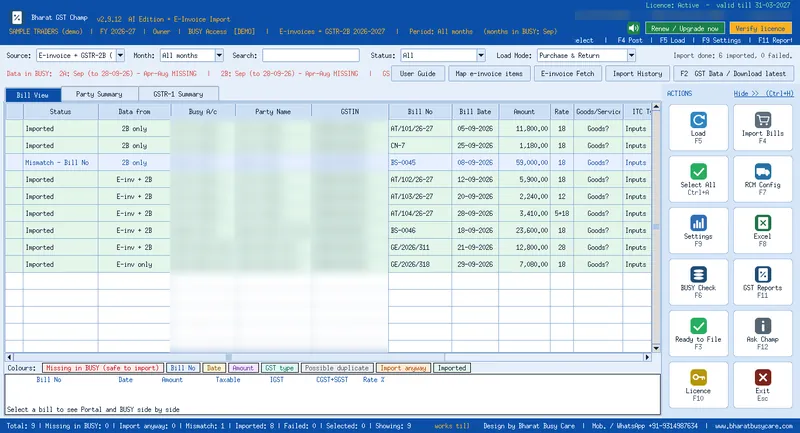Click the Exit Esc red icon
The image size is (800, 433).
(x=762, y=377)
